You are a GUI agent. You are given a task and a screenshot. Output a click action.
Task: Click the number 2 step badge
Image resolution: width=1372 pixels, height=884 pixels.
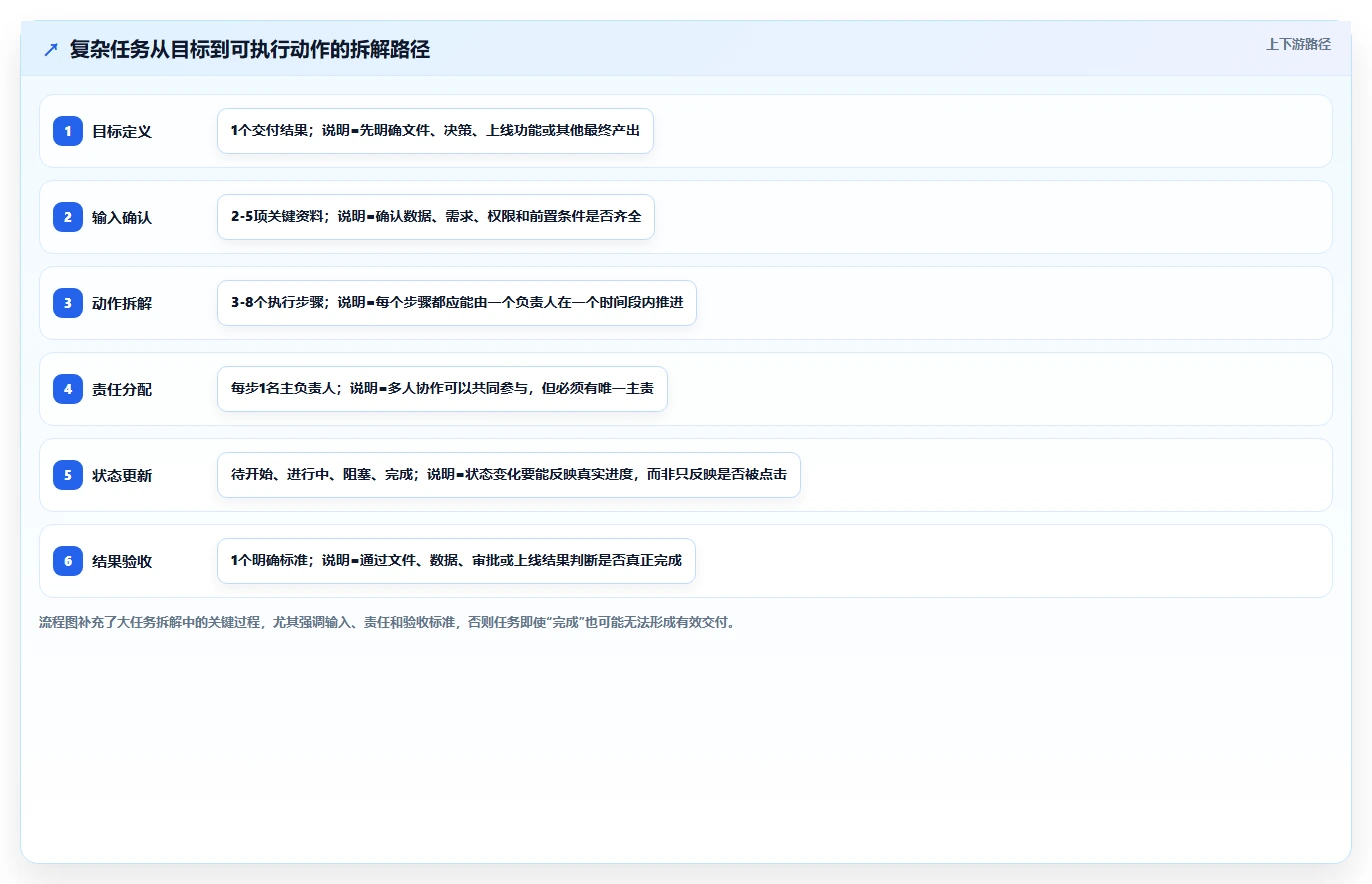[x=68, y=217]
